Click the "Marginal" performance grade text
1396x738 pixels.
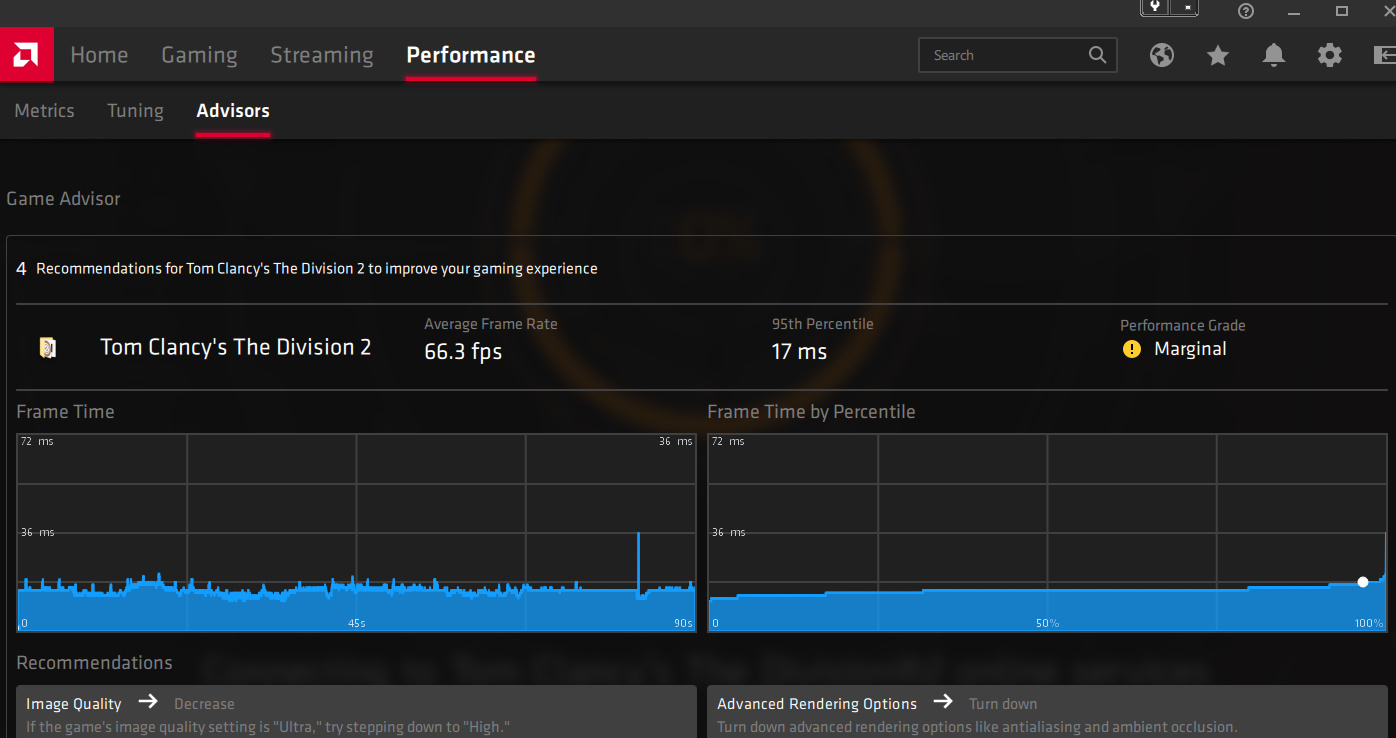click(x=1190, y=349)
